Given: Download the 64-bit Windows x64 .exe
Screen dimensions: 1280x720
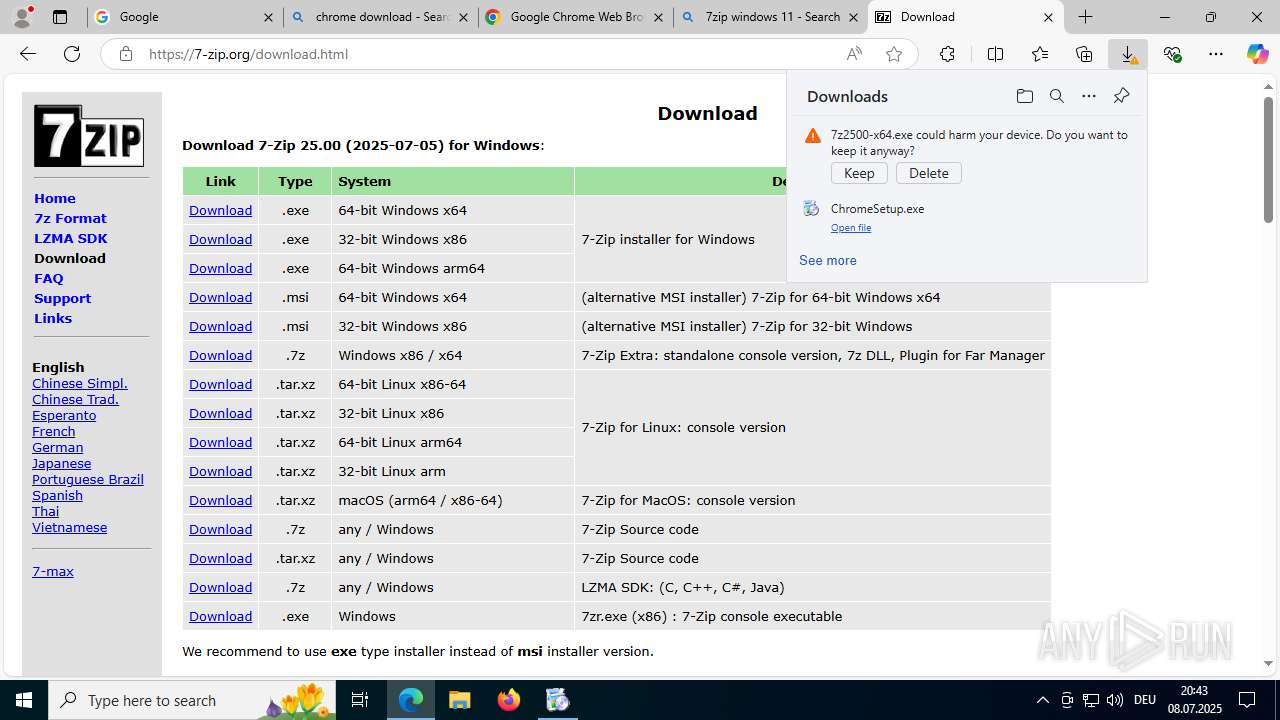Looking at the screenshot, I should pyautogui.click(x=220, y=210).
